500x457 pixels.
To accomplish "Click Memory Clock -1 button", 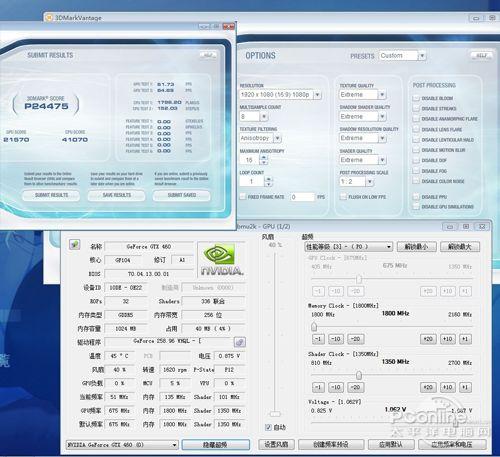I will click(318, 339).
